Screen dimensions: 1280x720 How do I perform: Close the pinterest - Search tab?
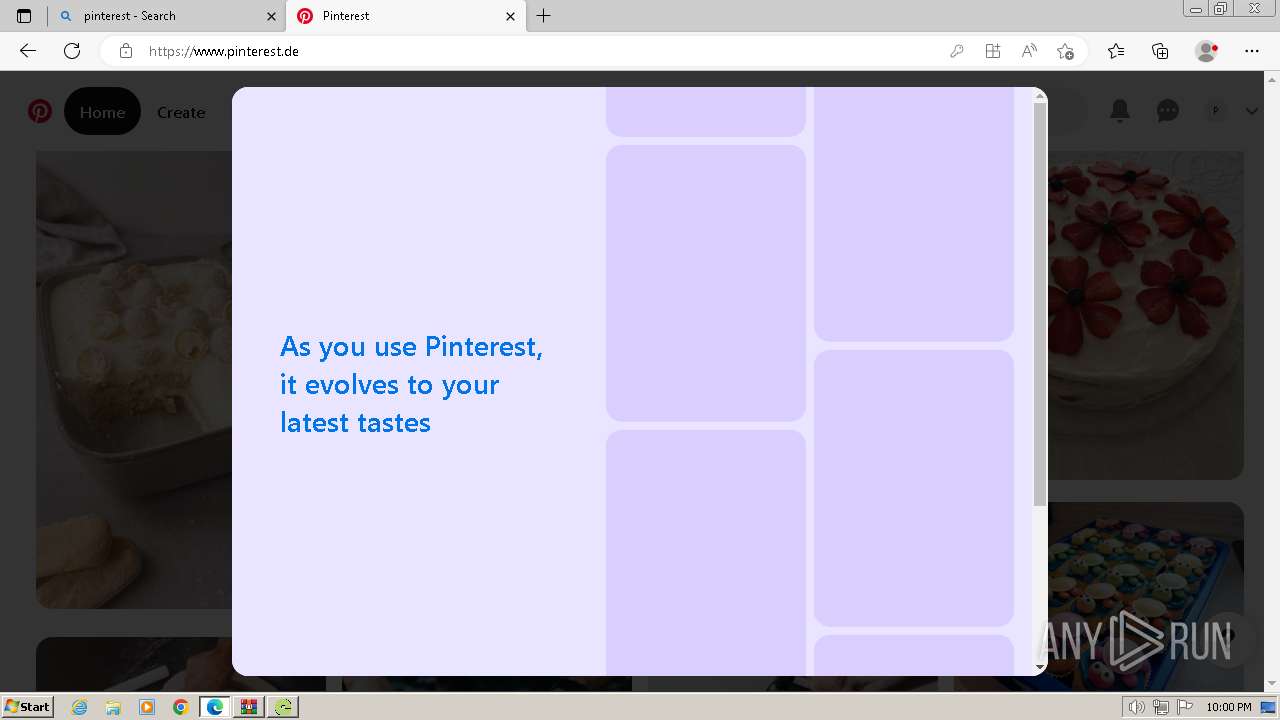pos(271,16)
